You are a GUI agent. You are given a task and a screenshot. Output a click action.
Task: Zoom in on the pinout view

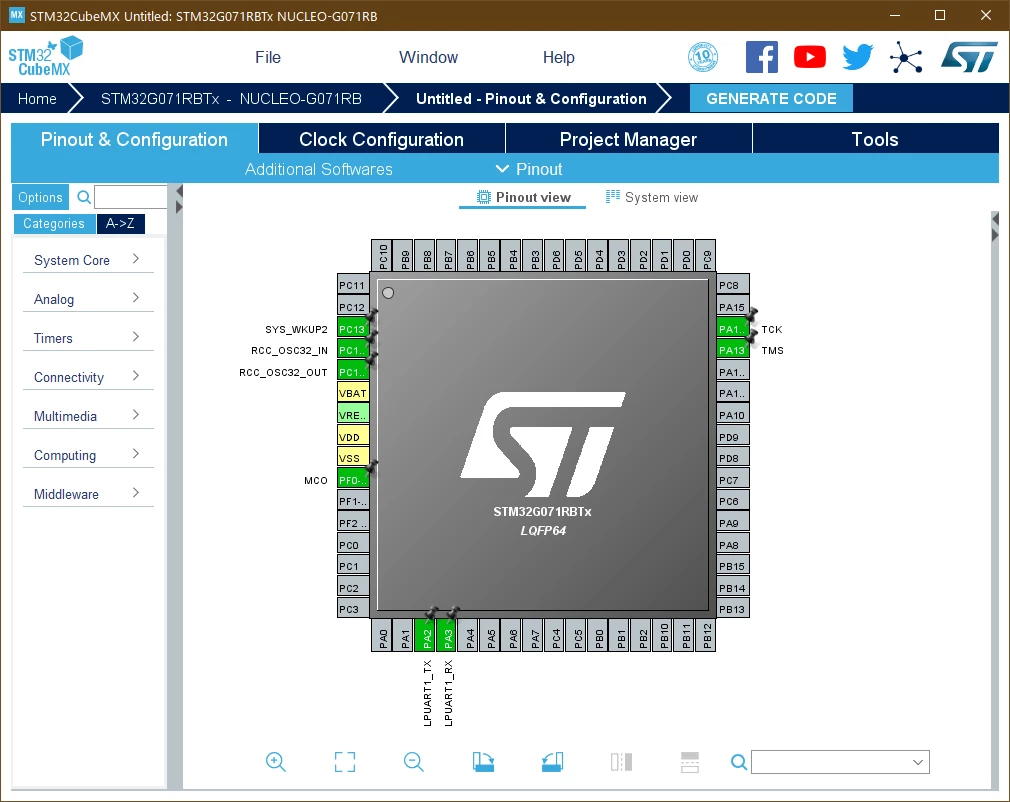276,761
